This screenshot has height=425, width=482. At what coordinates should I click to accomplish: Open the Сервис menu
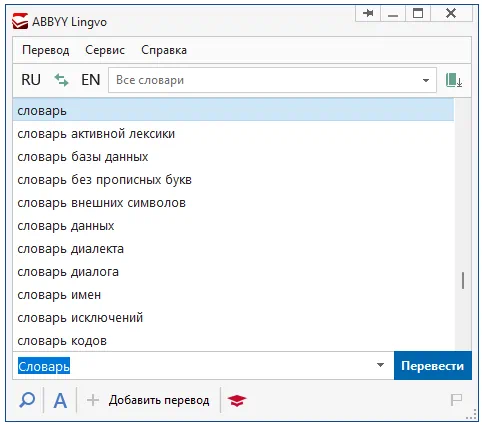pos(105,50)
